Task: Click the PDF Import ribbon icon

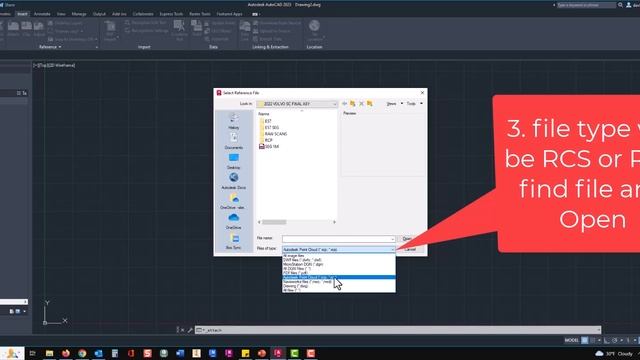Action: (110, 31)
